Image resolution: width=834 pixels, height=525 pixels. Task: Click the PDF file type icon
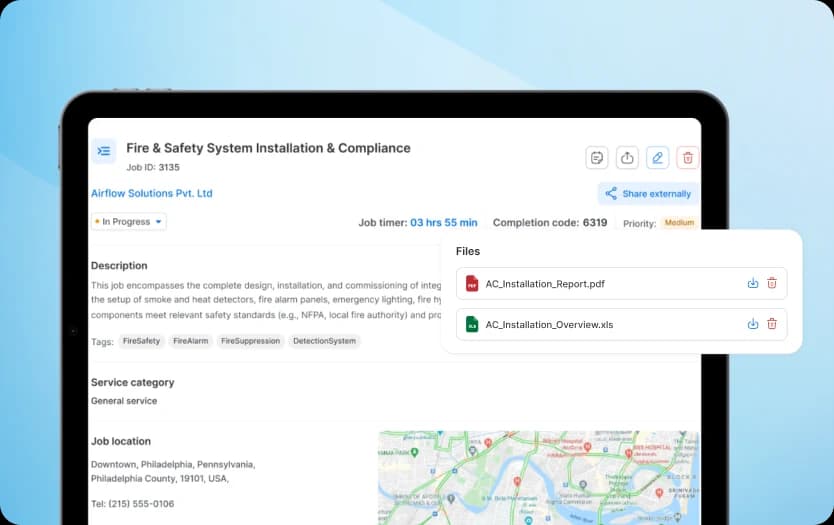(472, 284)
